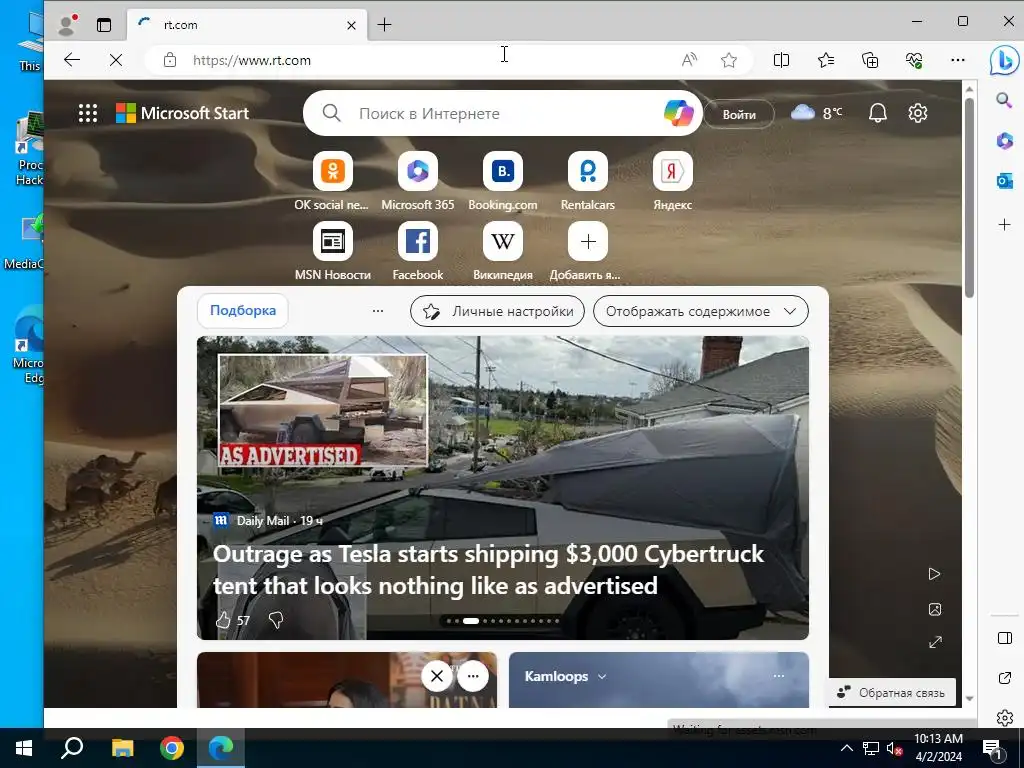Open feed more options ellipsis

[377, 311]
